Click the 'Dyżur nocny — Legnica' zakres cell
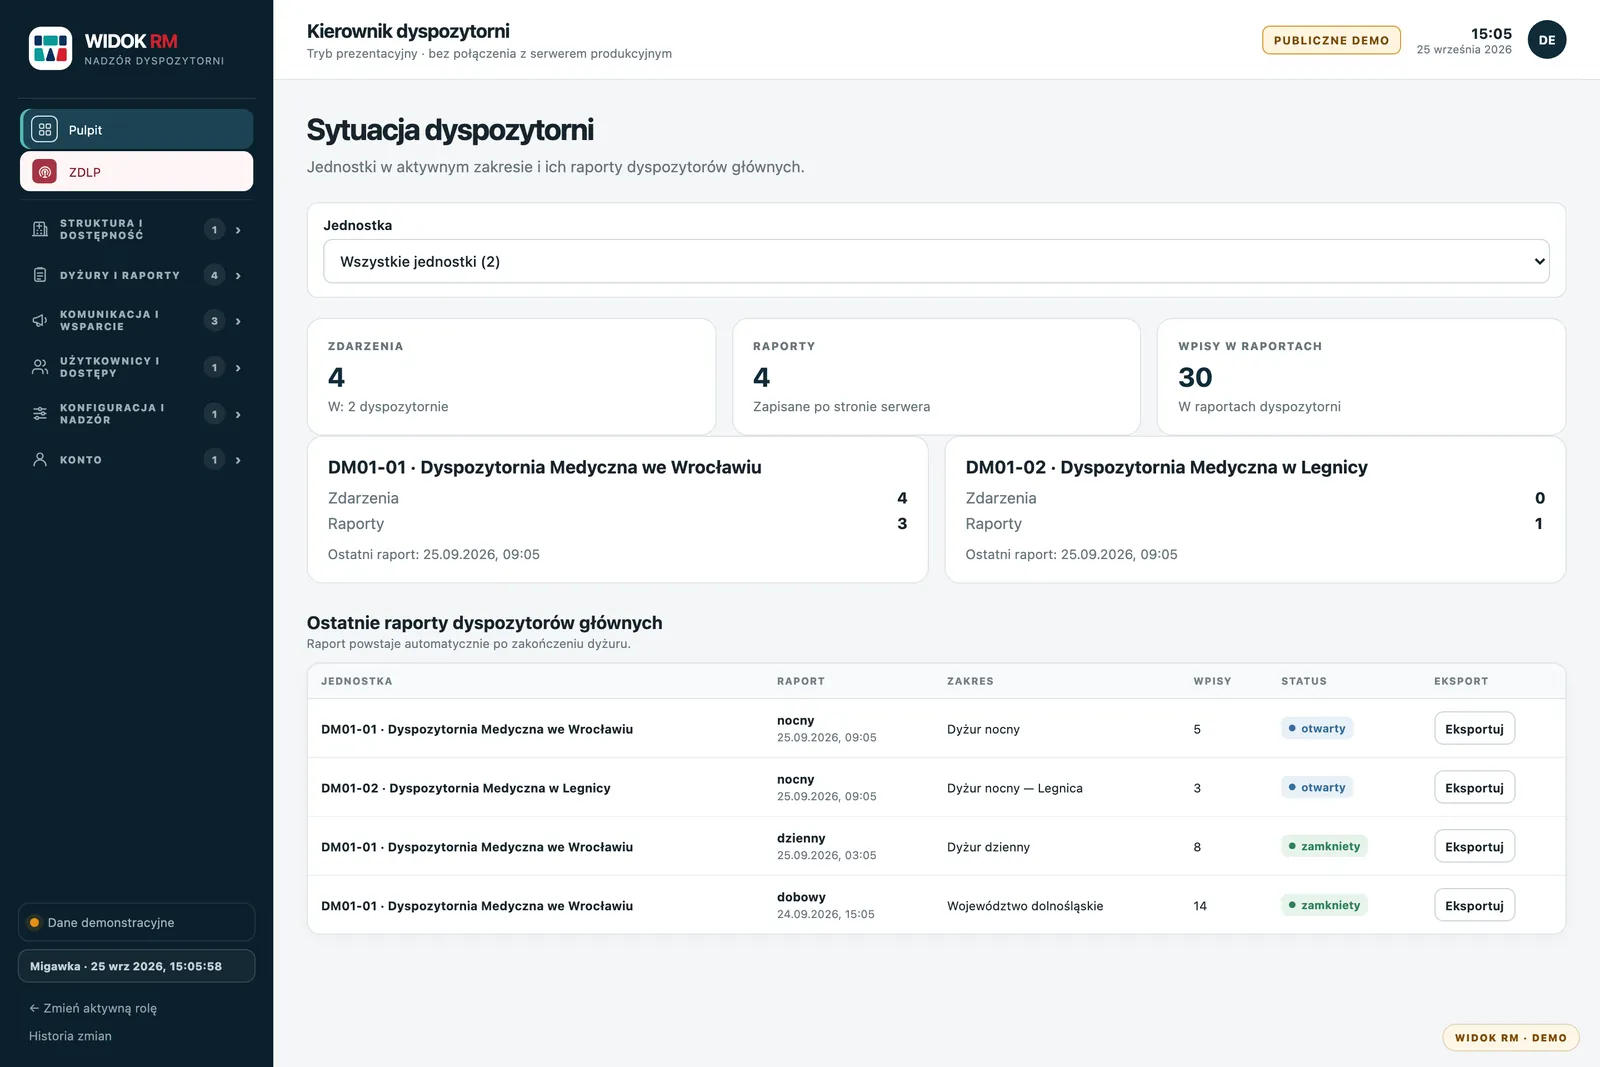The image size is (1600, 1067). [x=1015, y=788]
